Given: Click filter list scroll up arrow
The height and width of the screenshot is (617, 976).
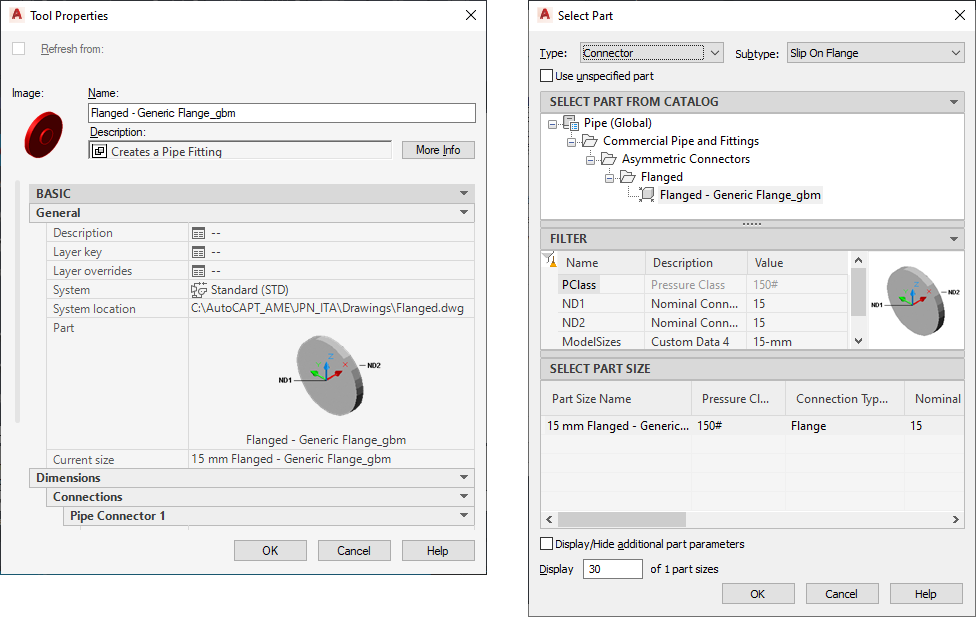Looking at the screenshot, I should (x=858, y=260).
